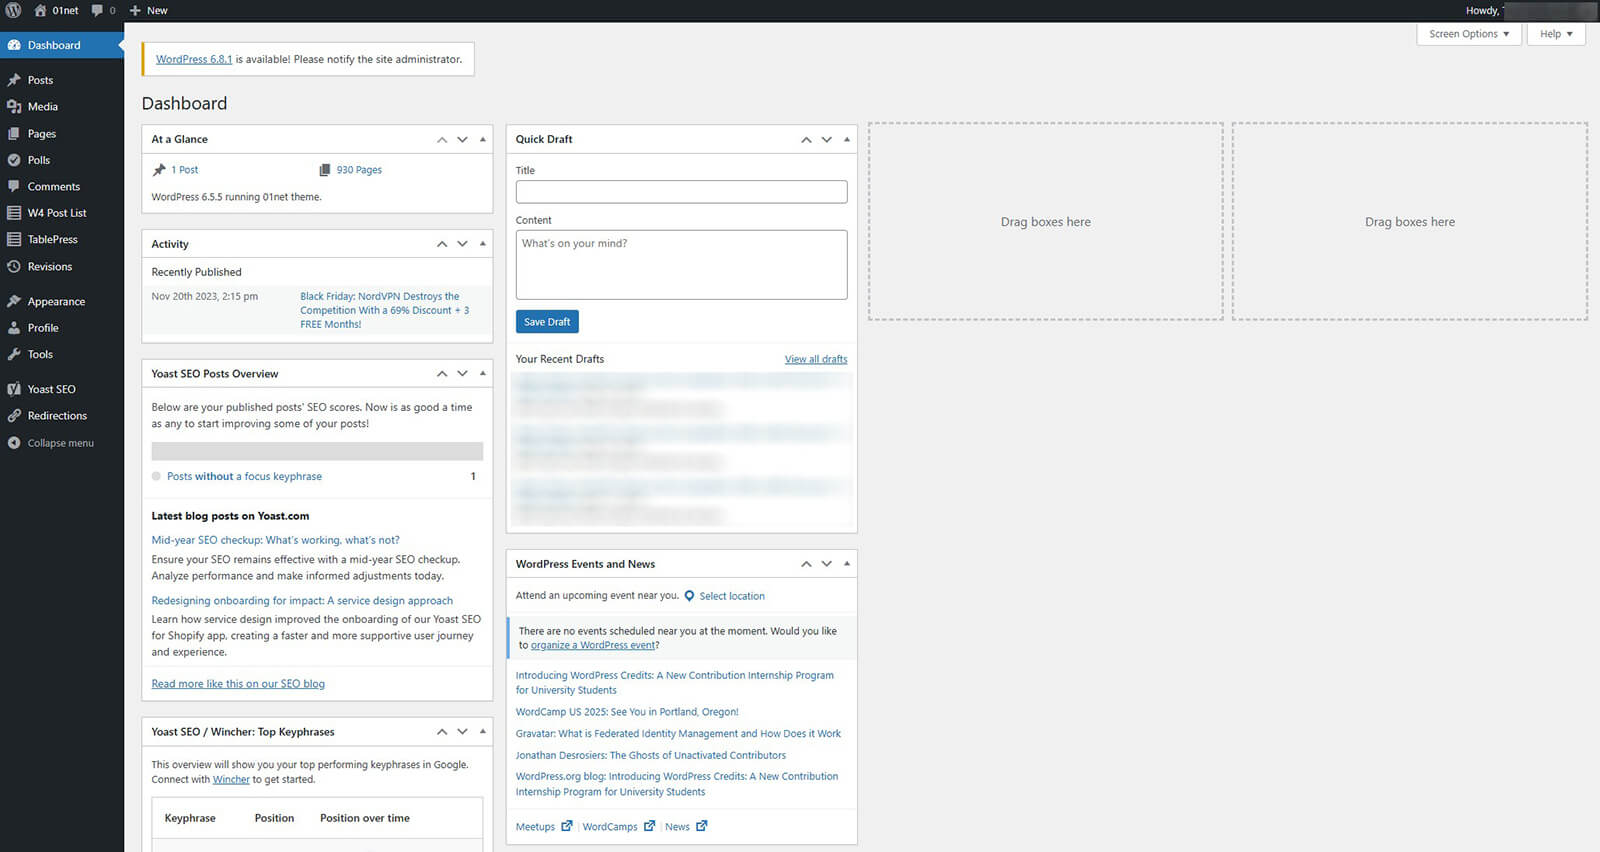Collapse WordPress Events and News panel
The height and width of the screenshot is (852, 1600).
pyautogui.click(x=847, y=564)
